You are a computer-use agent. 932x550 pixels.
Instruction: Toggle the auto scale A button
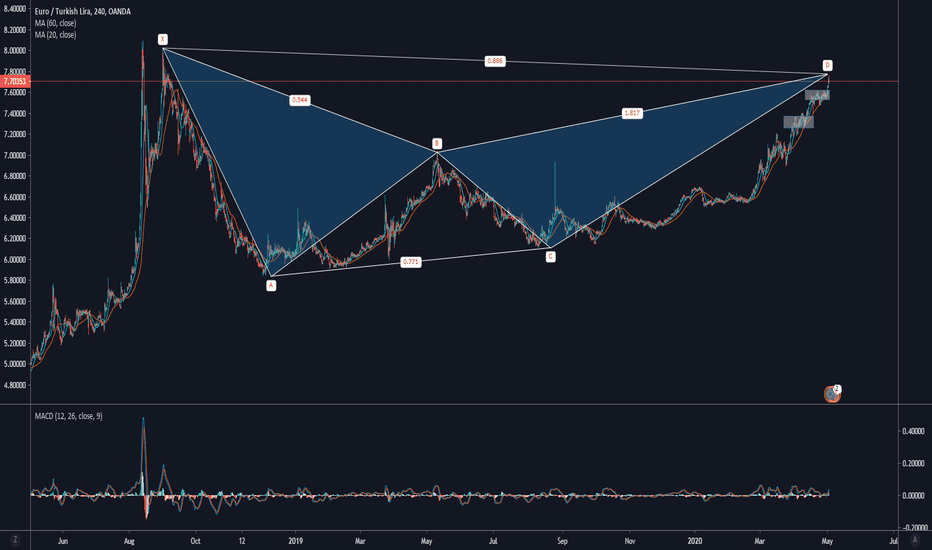tap(915, 540)
